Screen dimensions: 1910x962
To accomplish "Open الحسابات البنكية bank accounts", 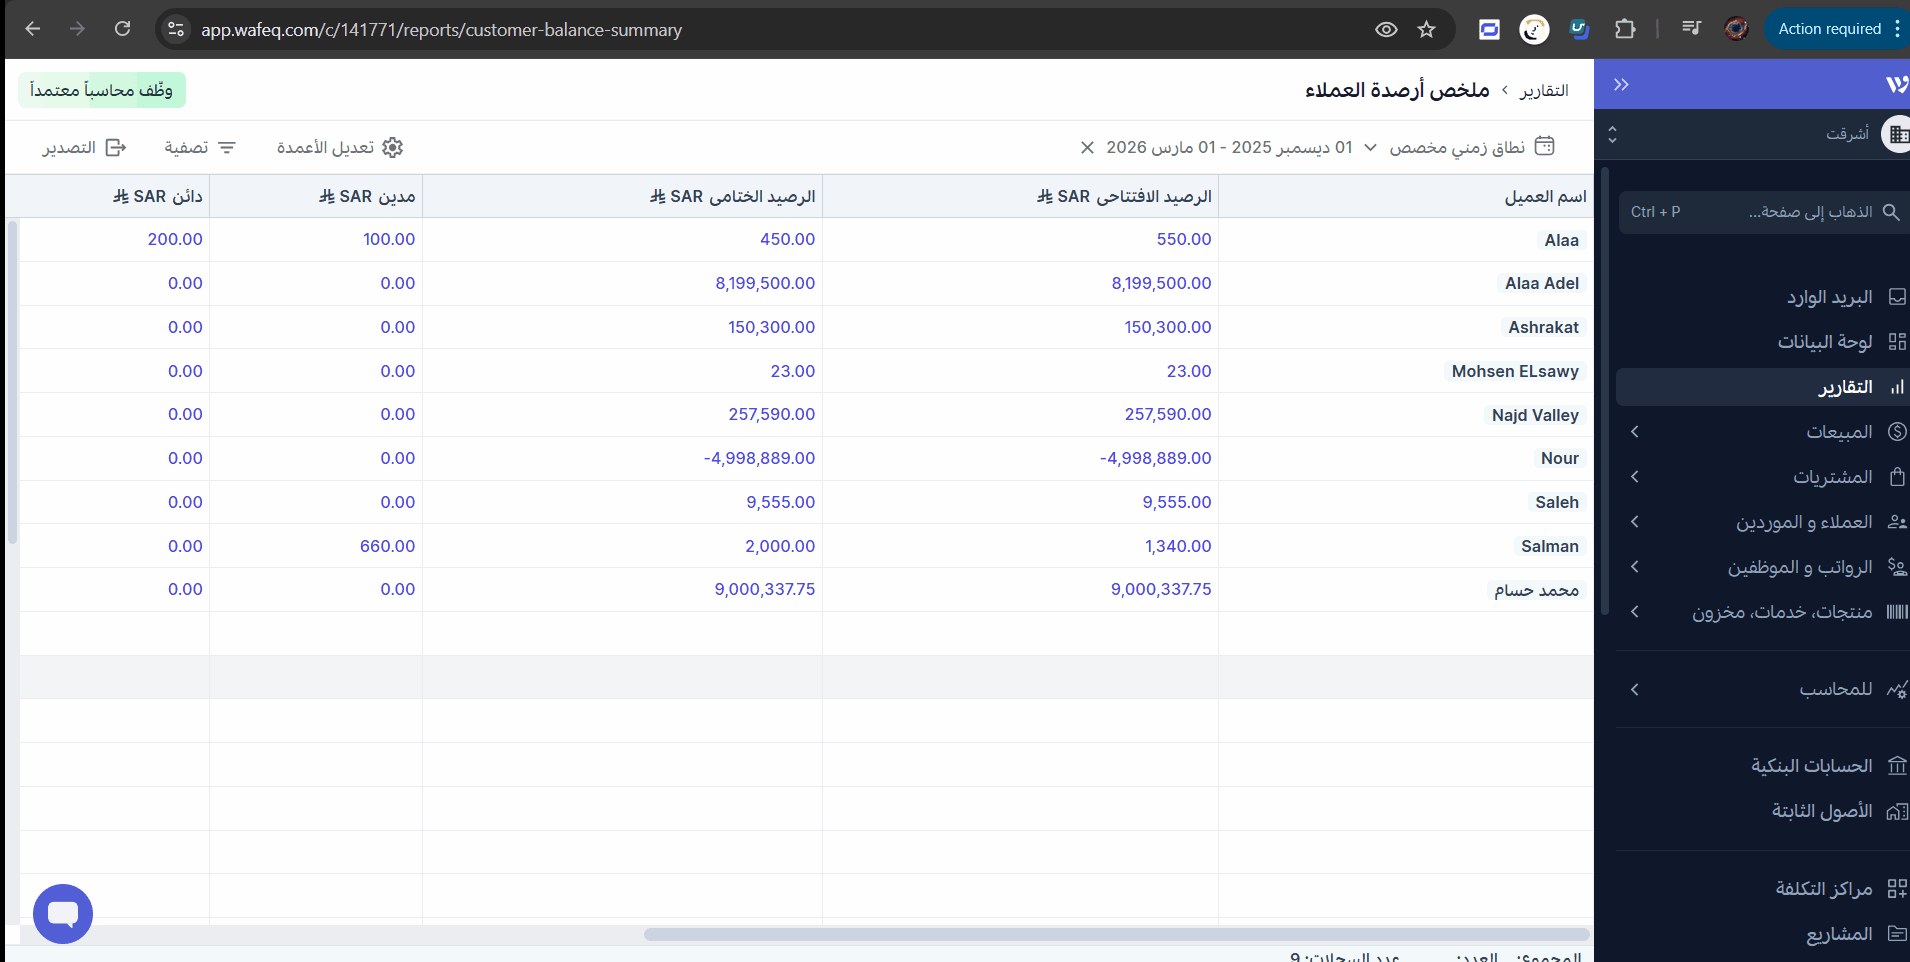I will click(1811, 766).
